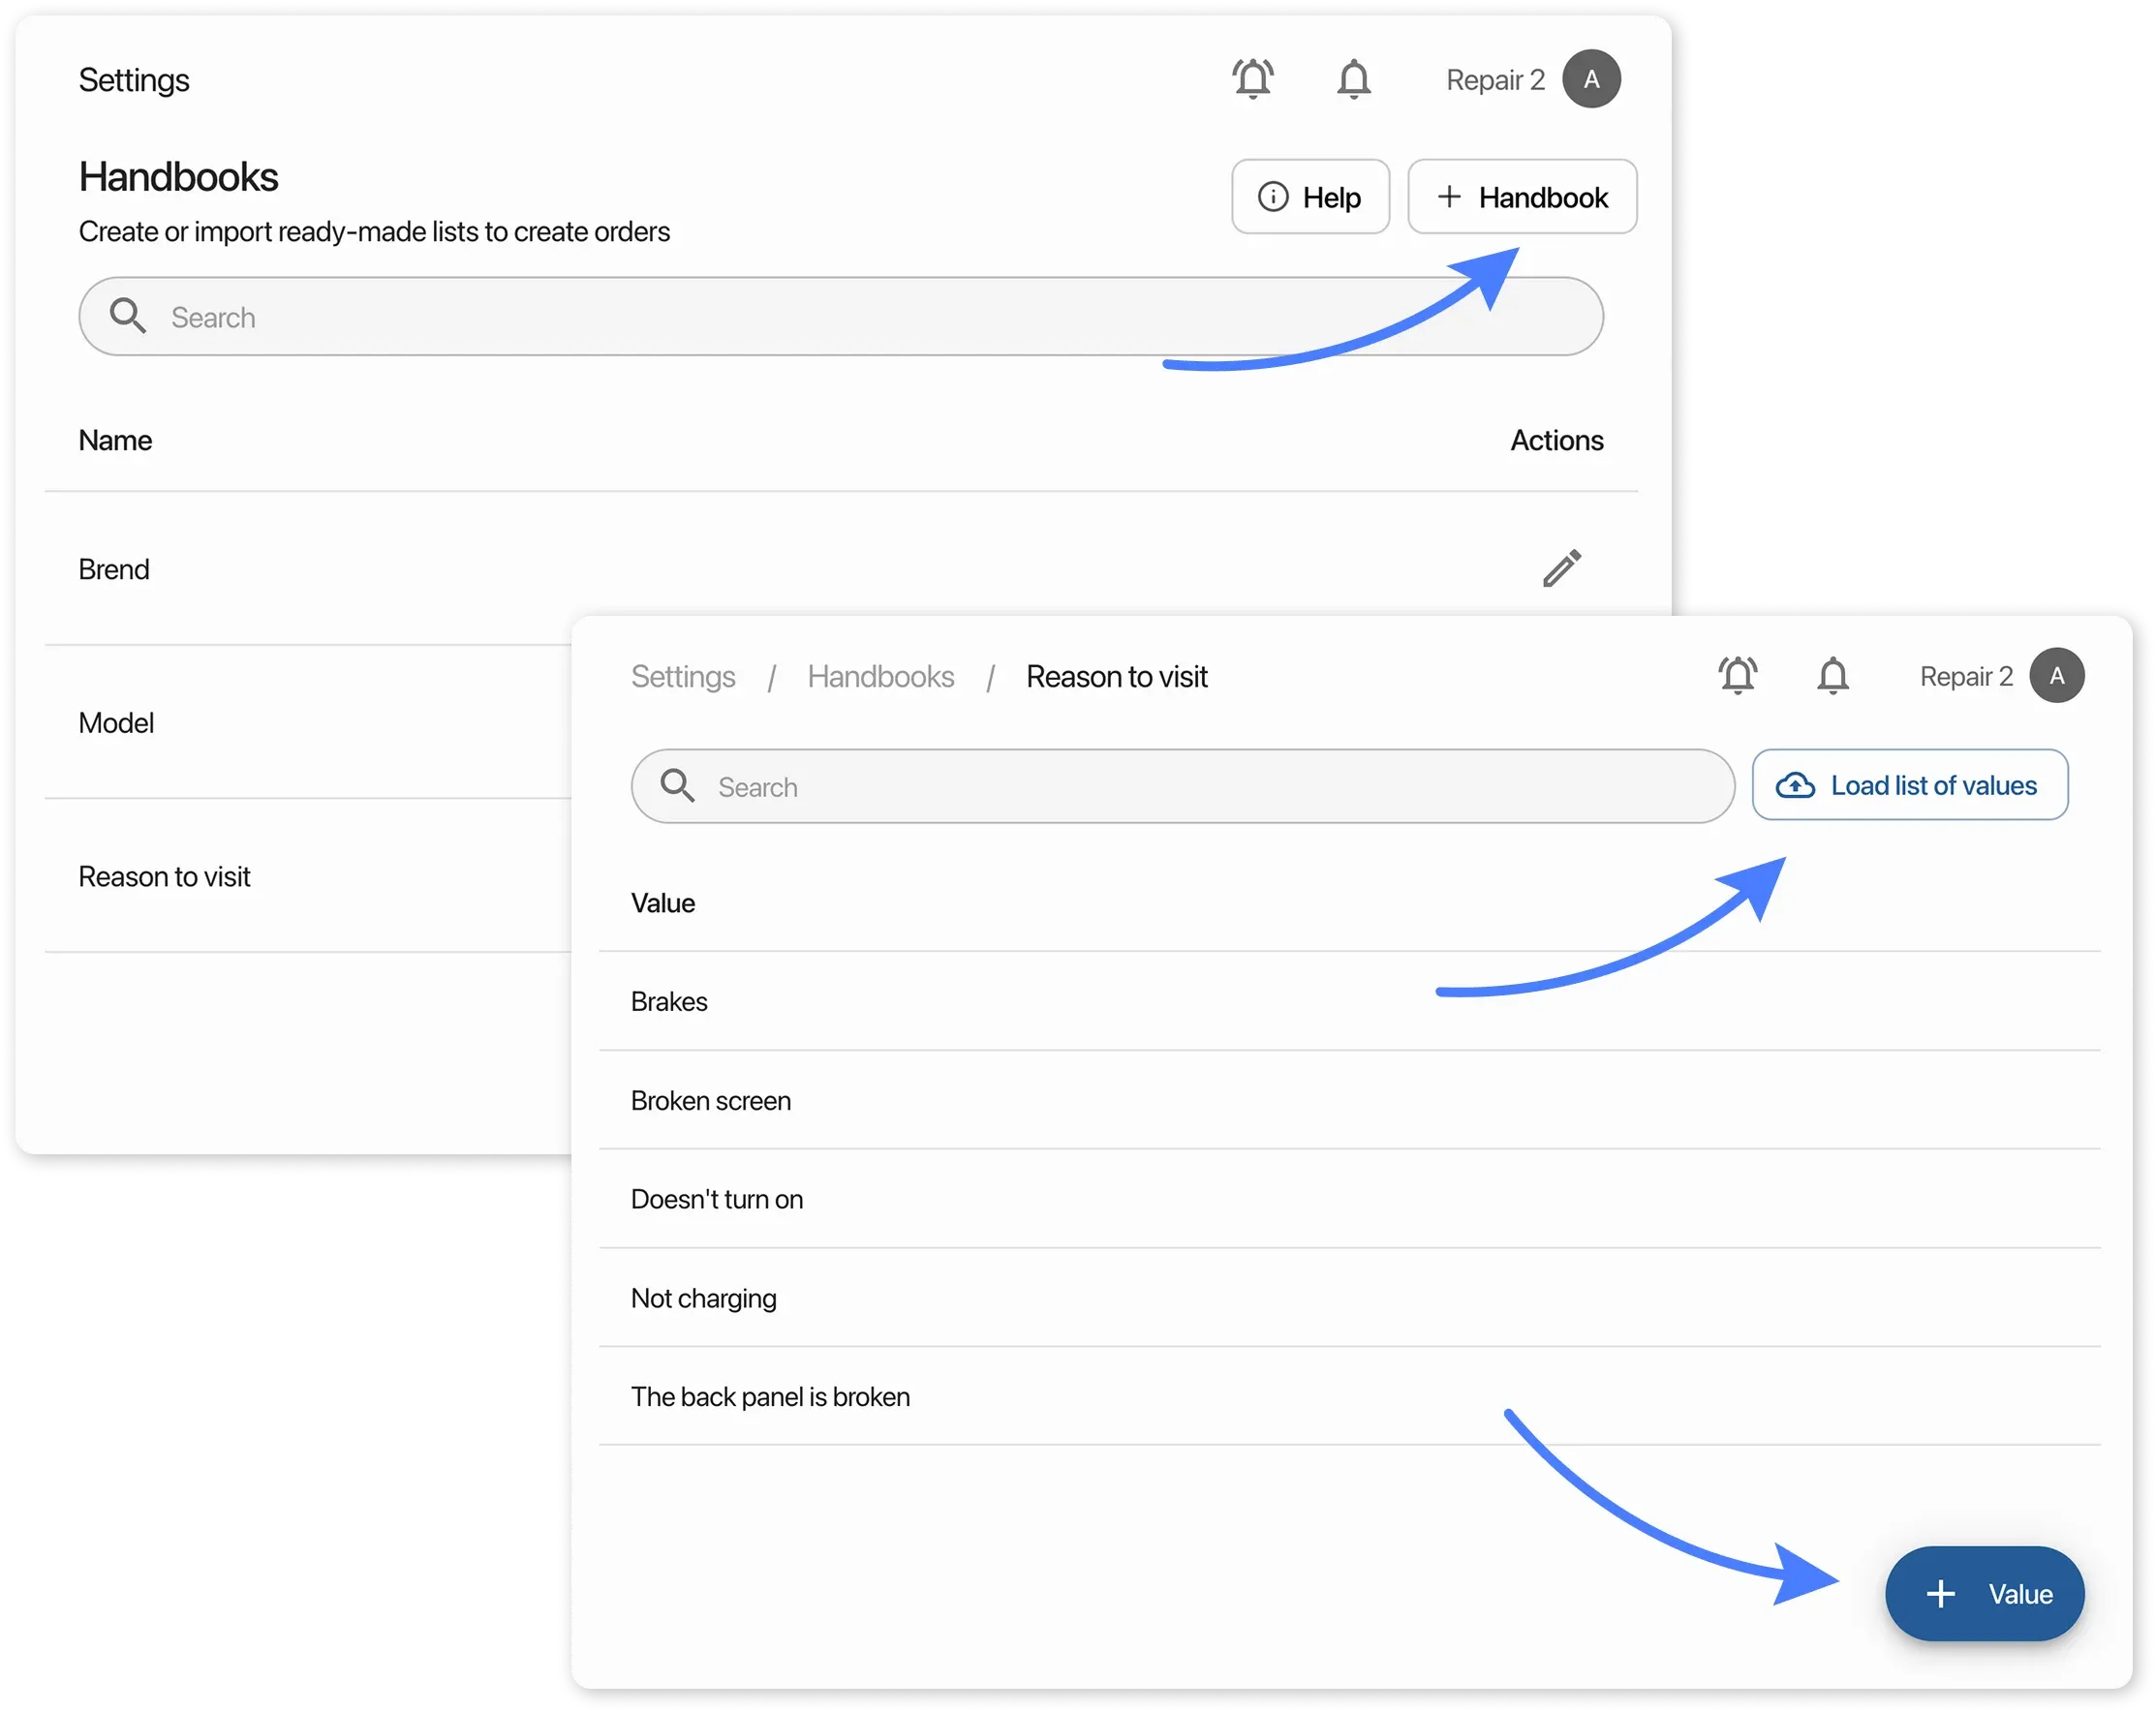Screen dimensions: 2156x1712
Task: Open the Settings breadcrumb link
Action: [683, 676]
